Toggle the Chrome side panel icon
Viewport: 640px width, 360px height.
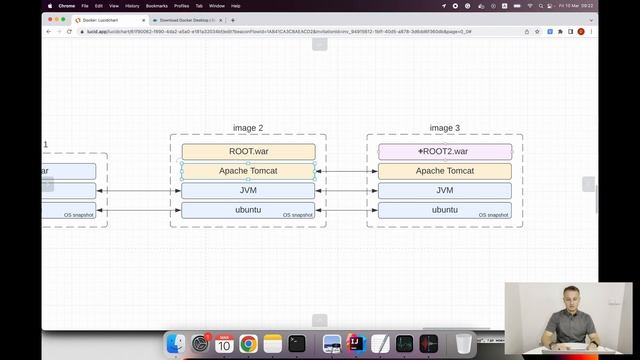pos(570,31)
